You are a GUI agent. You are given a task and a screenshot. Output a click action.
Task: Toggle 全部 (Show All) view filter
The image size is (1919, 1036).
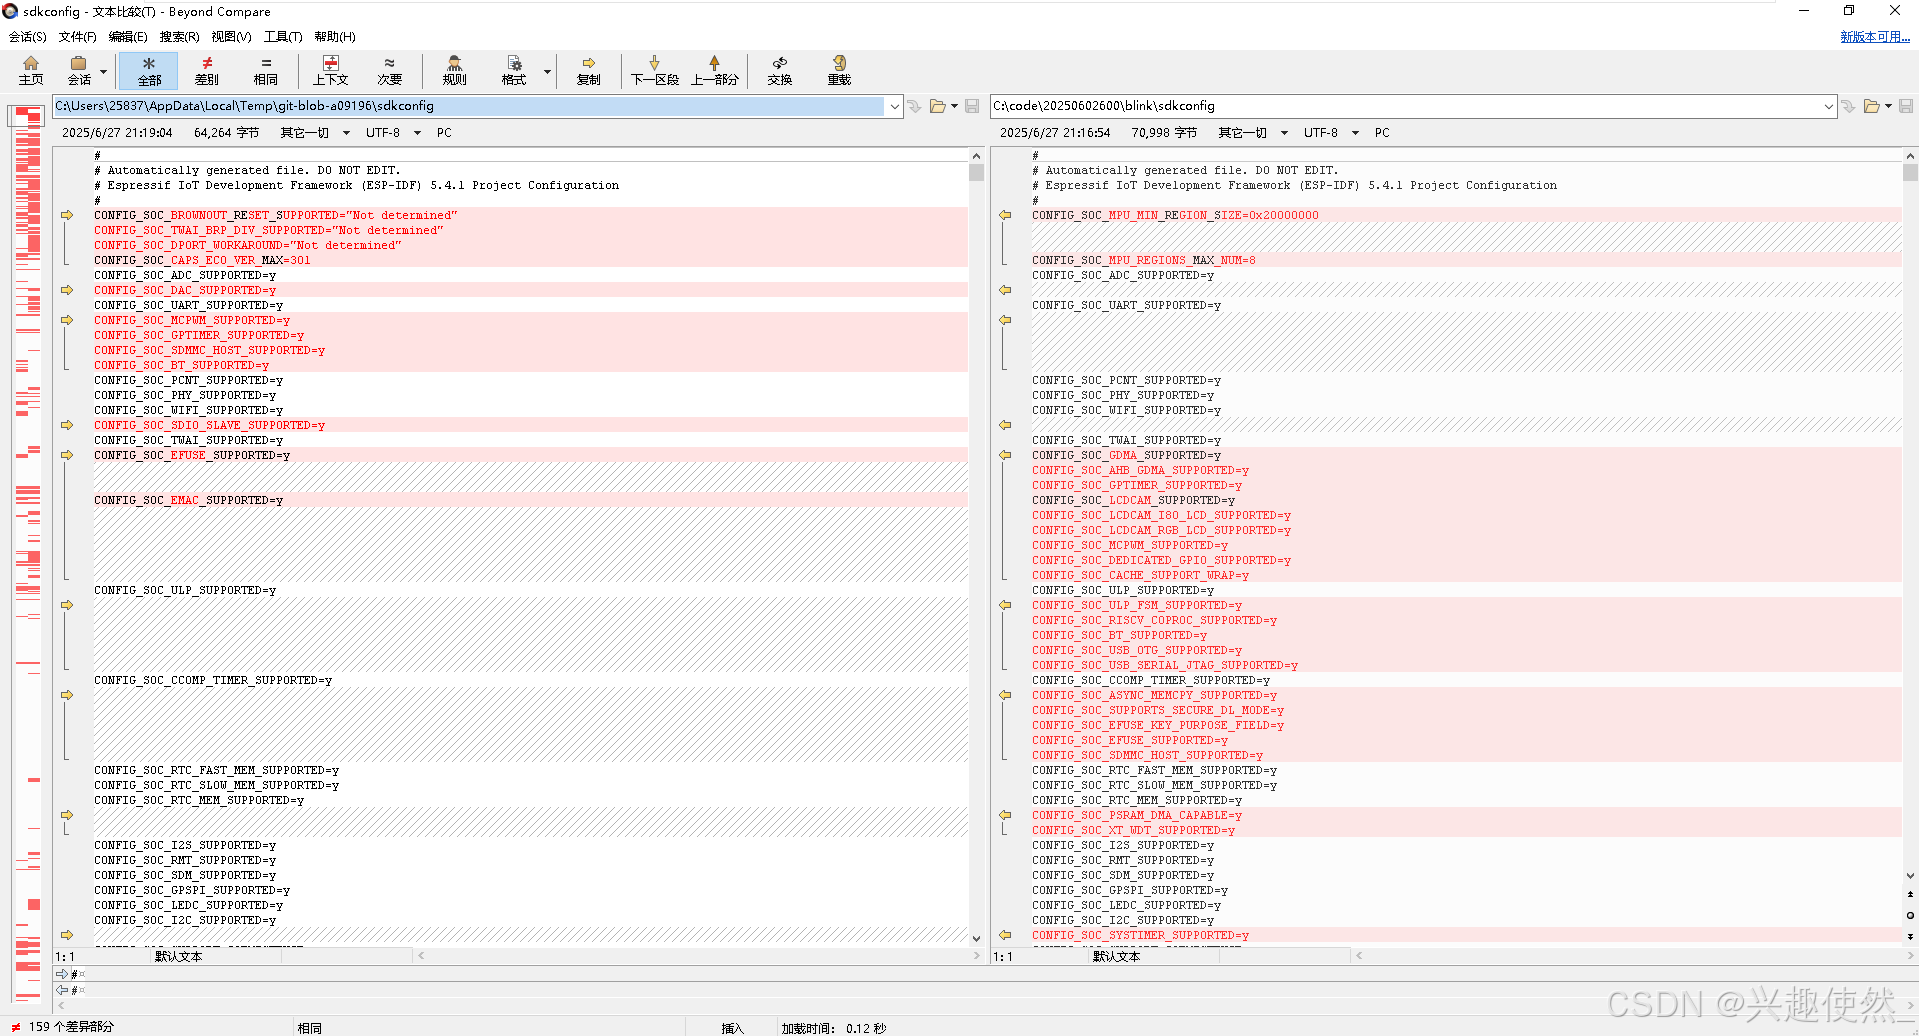point(149,71)
